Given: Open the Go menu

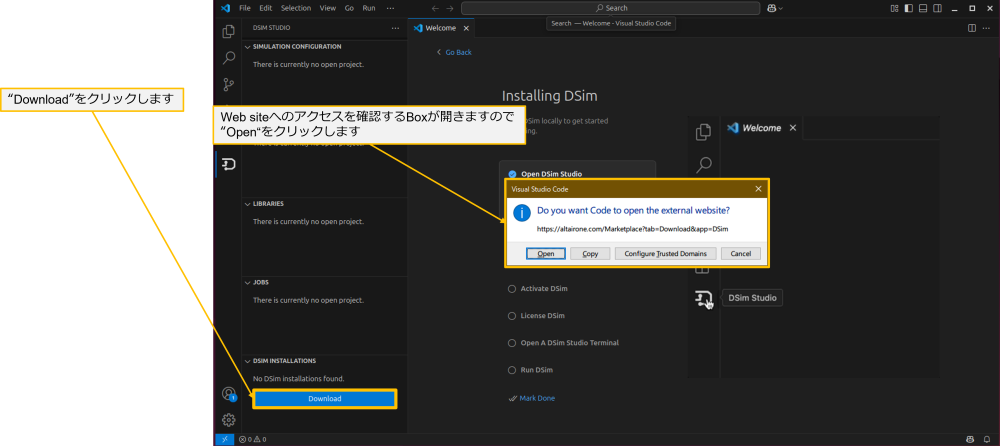Looking at the screenshot, I should [x=349, y=8].
